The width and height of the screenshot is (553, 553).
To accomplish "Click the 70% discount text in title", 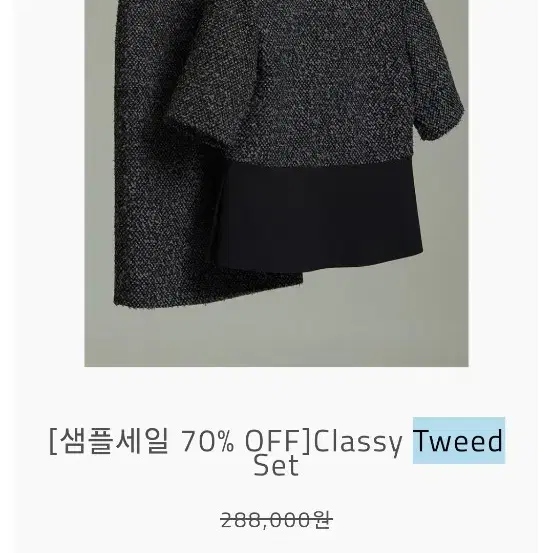I will tap(207, 441).
